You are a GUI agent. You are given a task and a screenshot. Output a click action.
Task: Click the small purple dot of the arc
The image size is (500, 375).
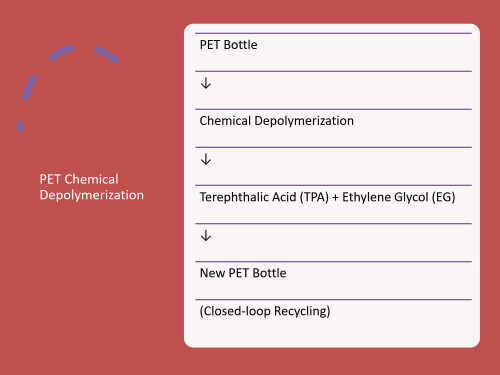coord(21,126)
